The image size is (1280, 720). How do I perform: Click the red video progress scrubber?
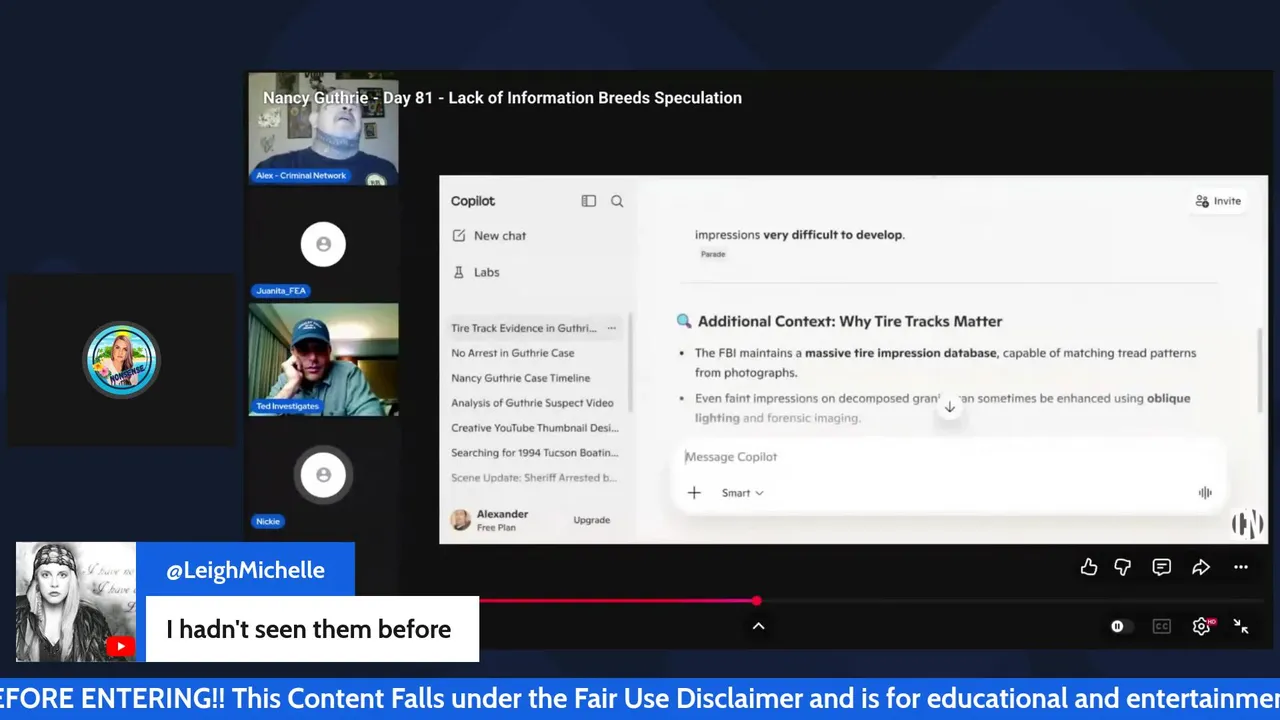point(757,601)
